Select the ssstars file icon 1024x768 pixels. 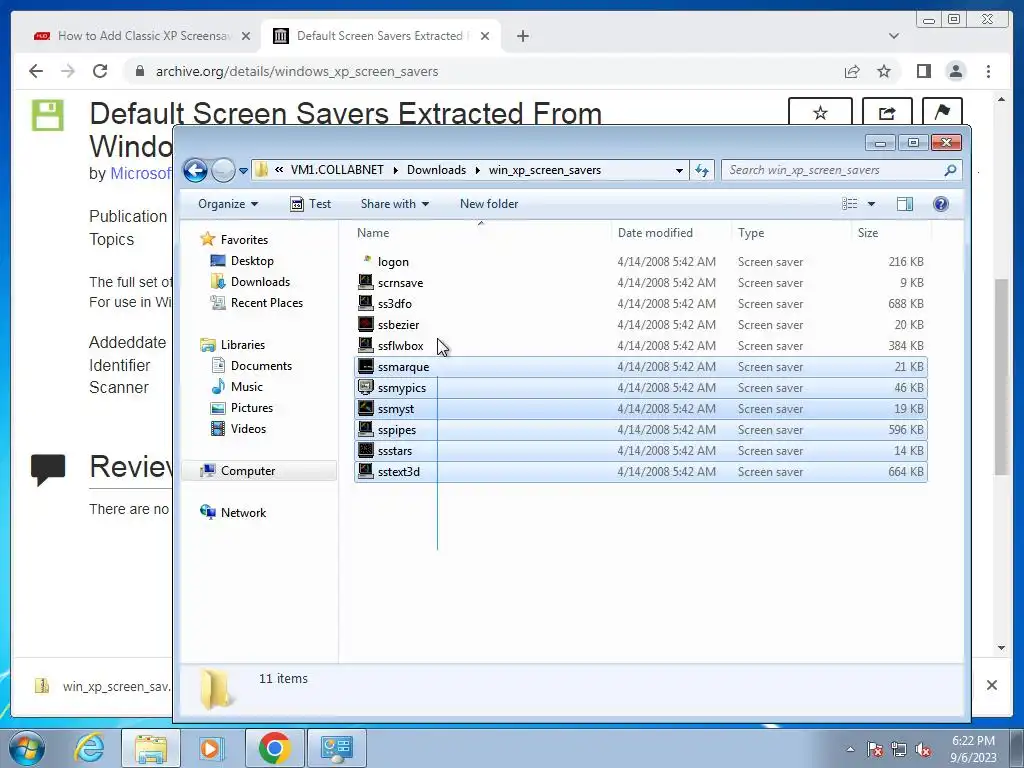366,451
